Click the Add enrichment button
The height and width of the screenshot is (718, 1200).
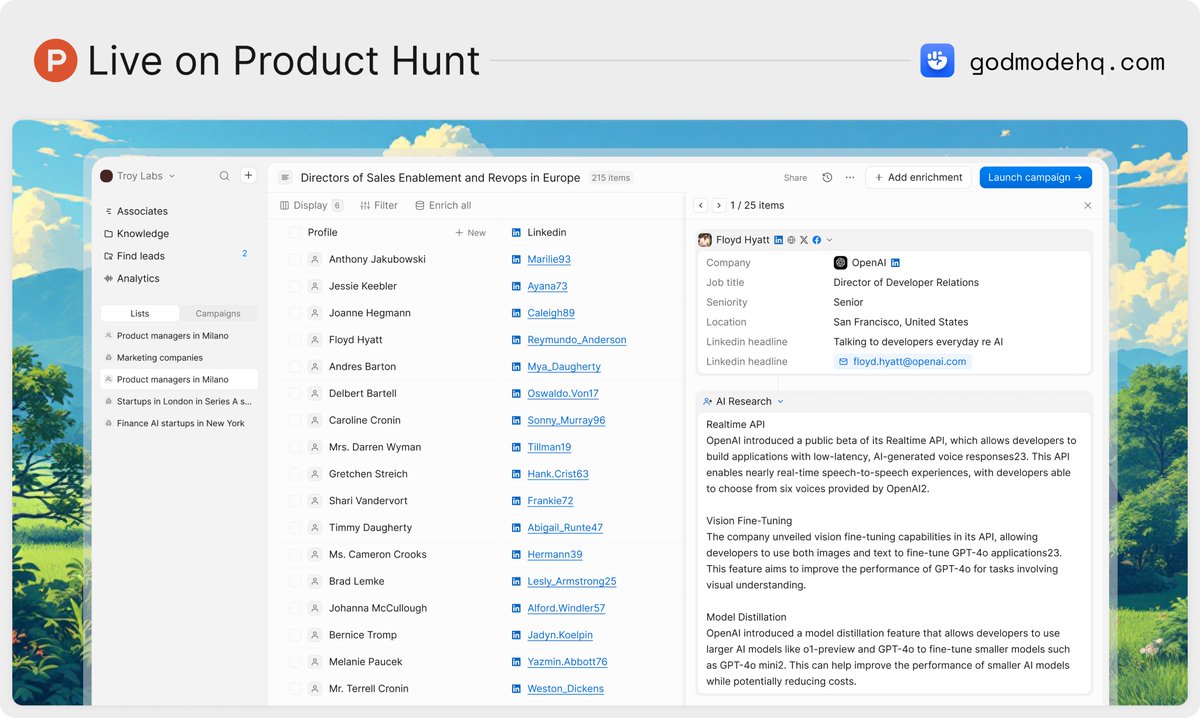[918, 177]
